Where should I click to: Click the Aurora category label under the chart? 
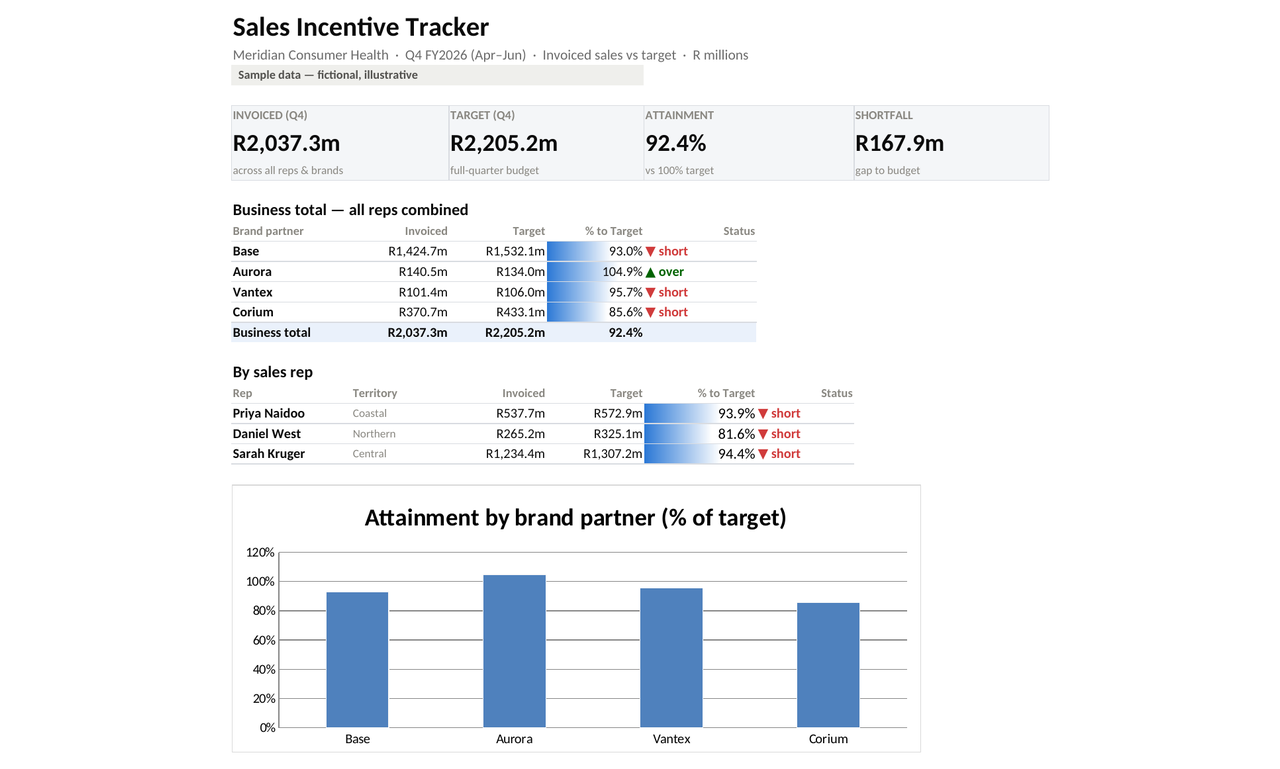click(514, 739)
